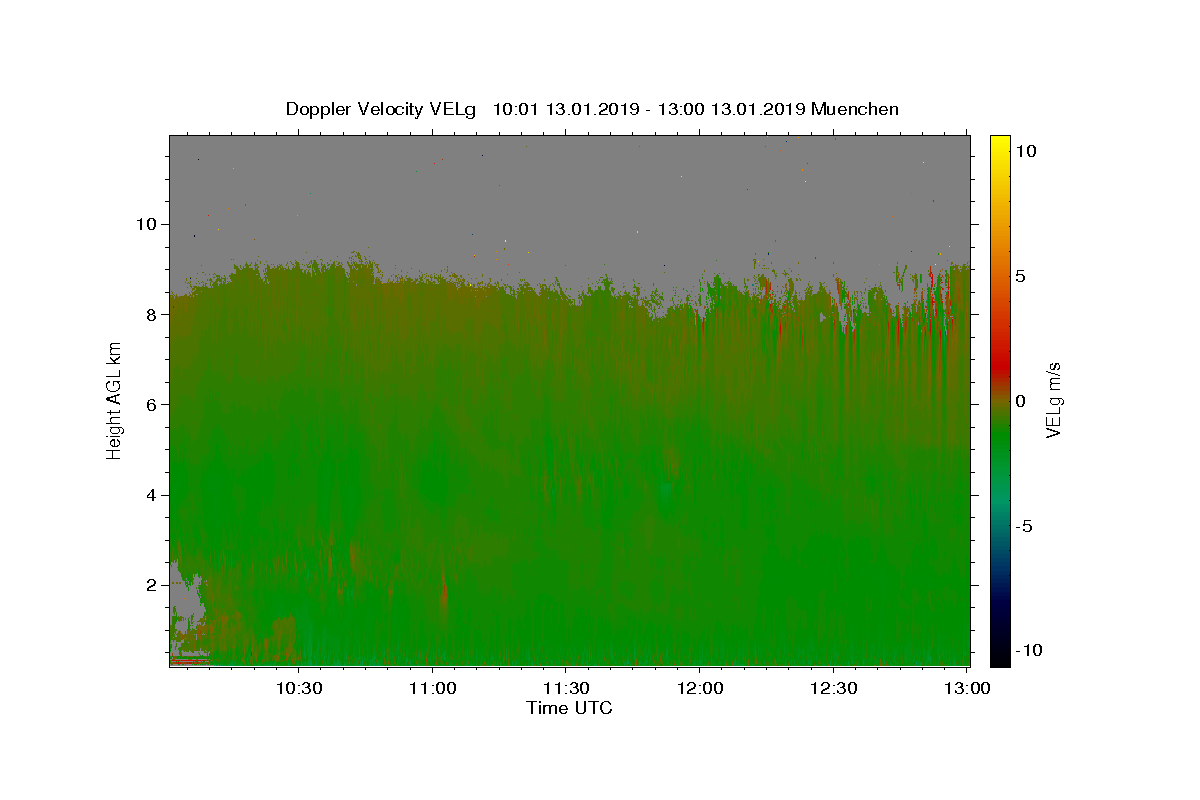Click the 13:00 time tick label

966,688
